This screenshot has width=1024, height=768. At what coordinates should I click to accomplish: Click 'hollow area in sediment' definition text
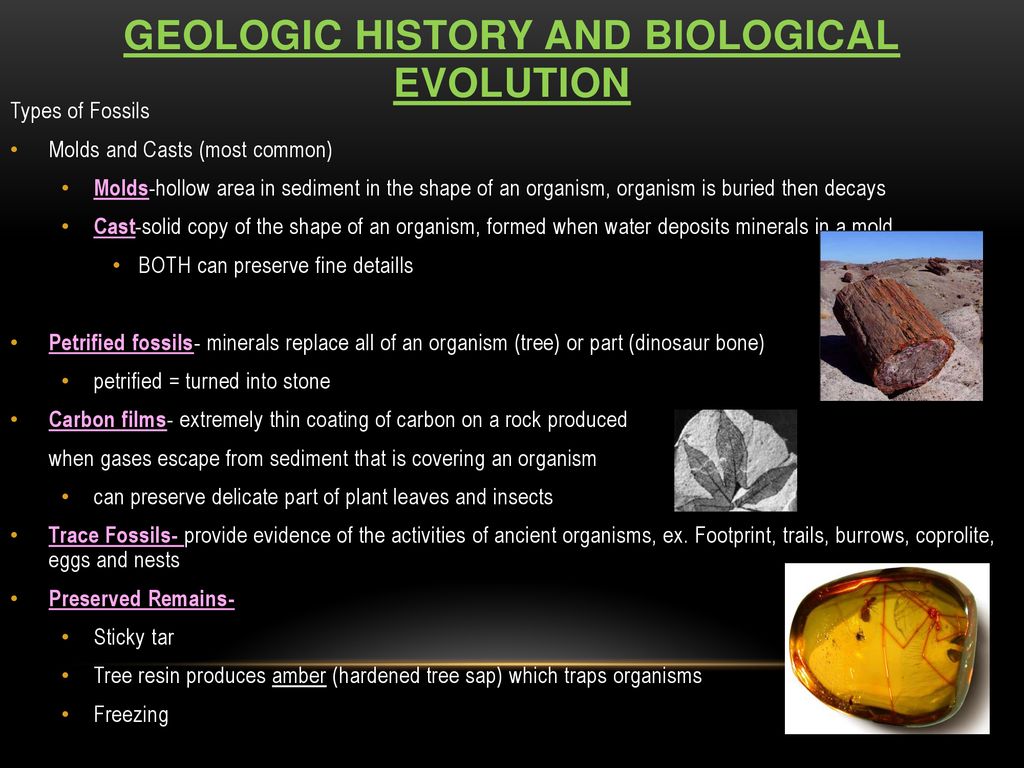[520, 188]
